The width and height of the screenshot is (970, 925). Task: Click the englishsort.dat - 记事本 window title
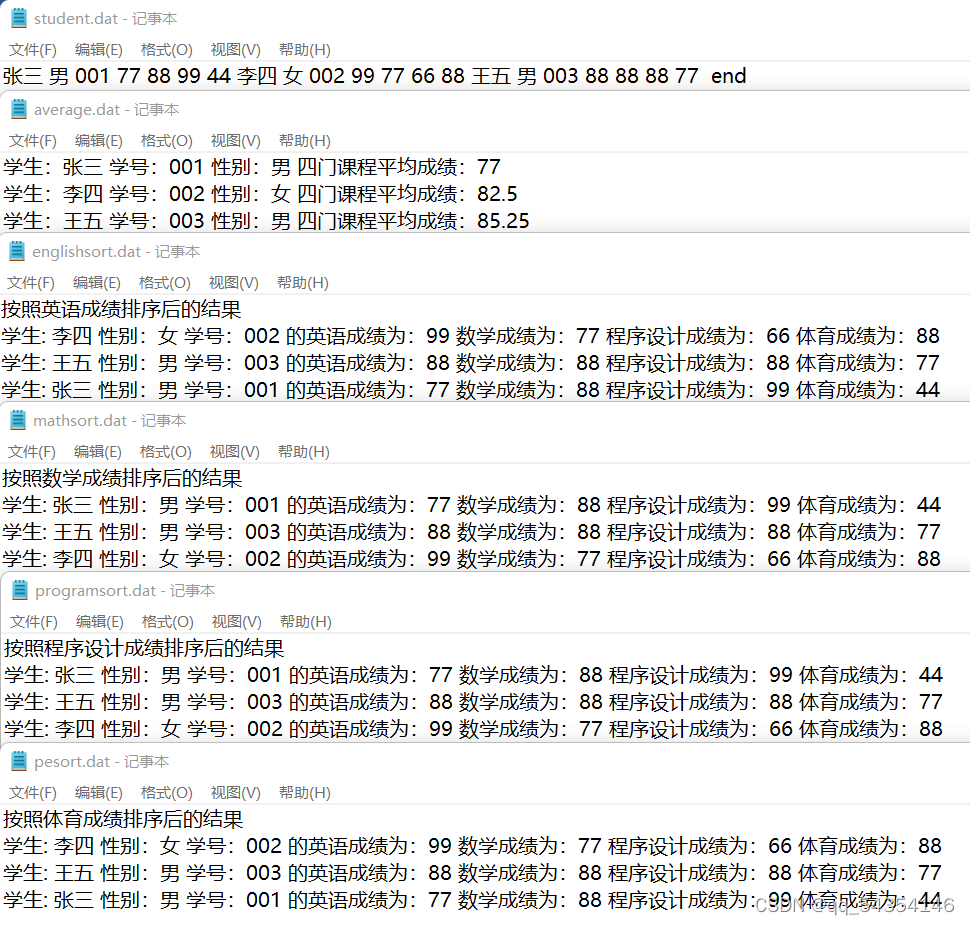tap(116, 252)
